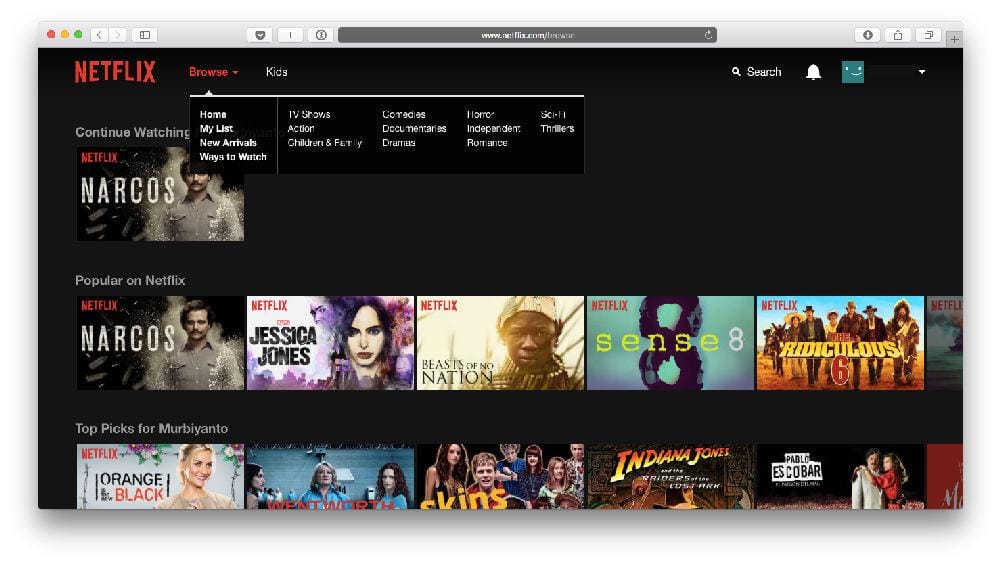Open the Indiana Jones movie tile
The width and height of the screenshot is (1000, 563).
click(670, 477)
